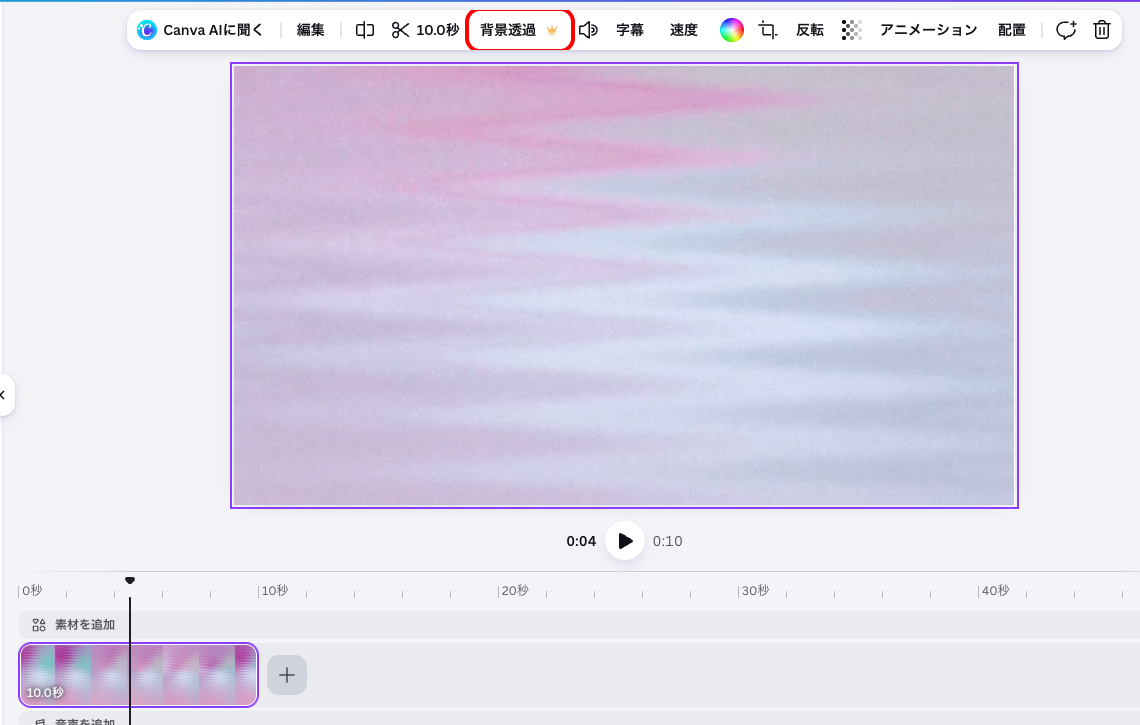1140x725 pixels.
Task: Add a new page with plus button
Action: 286,675
